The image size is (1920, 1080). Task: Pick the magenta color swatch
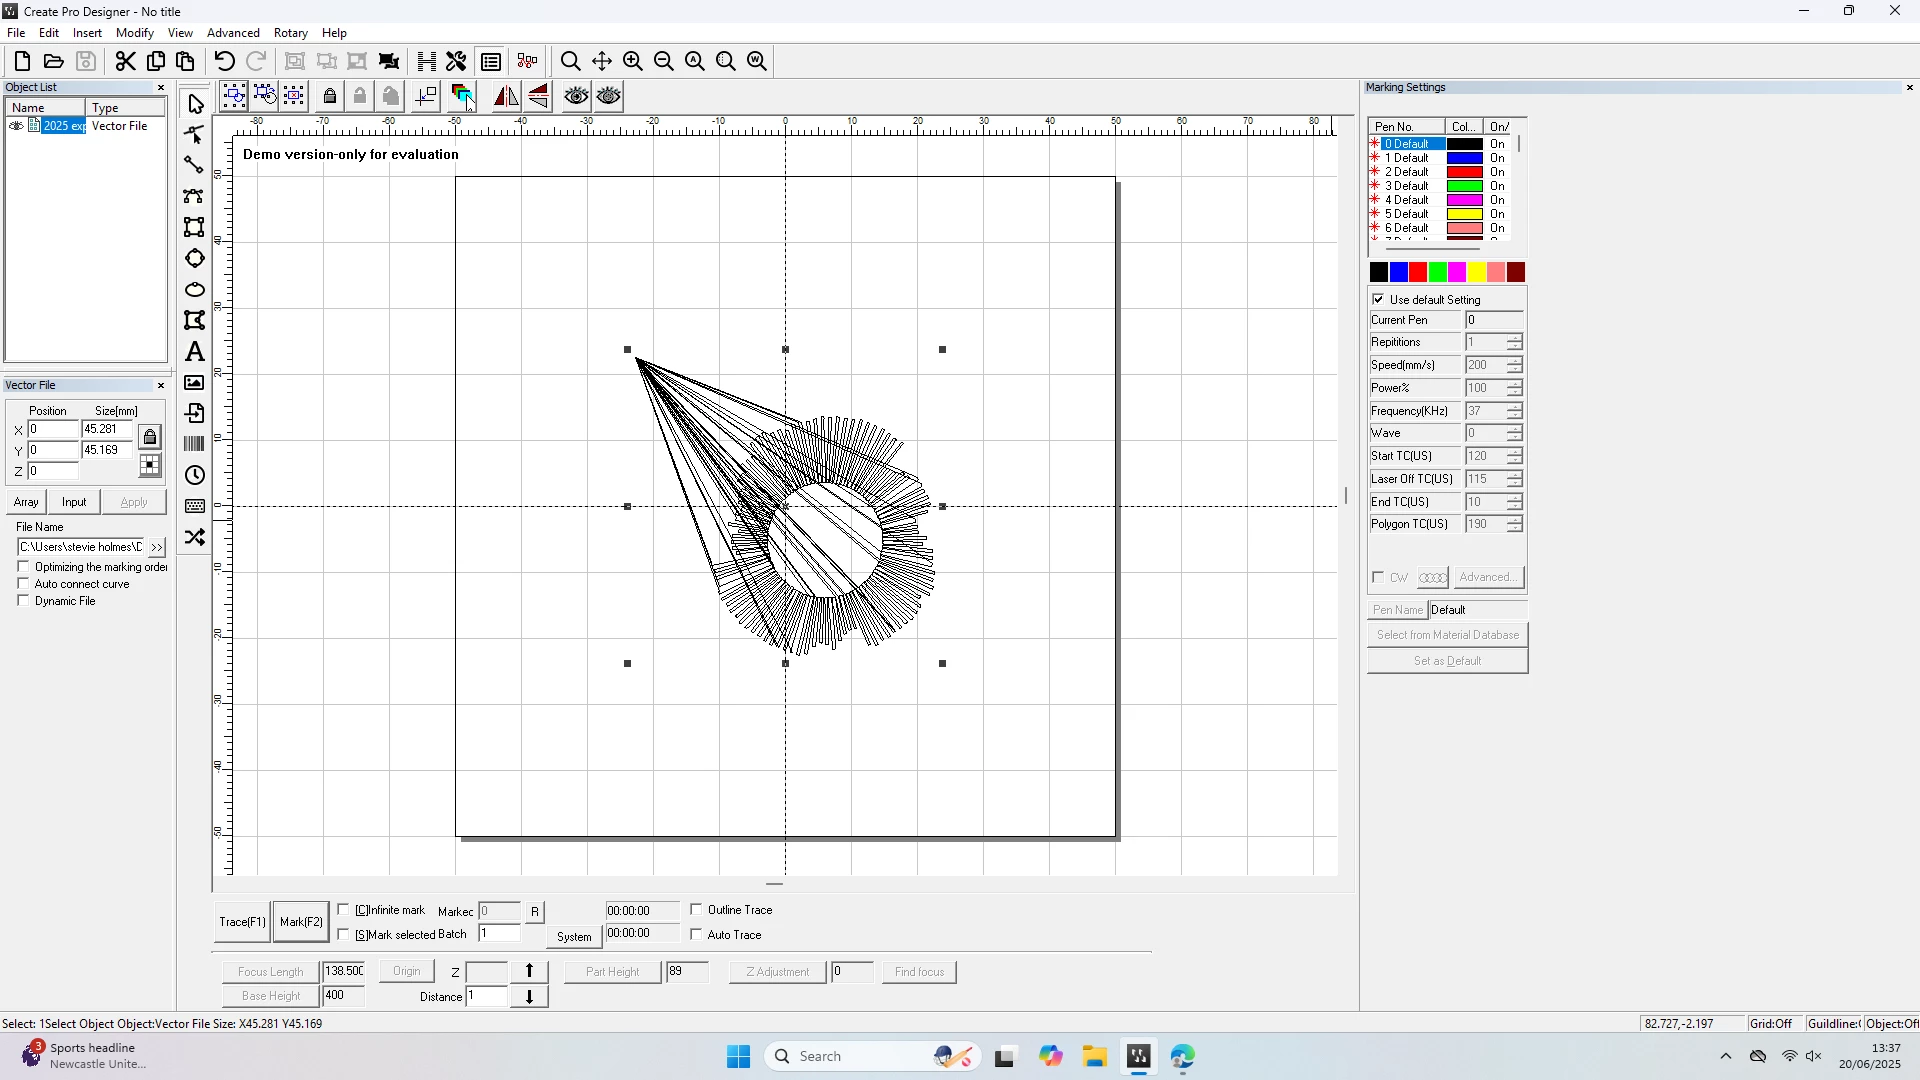click(1457, 272)
